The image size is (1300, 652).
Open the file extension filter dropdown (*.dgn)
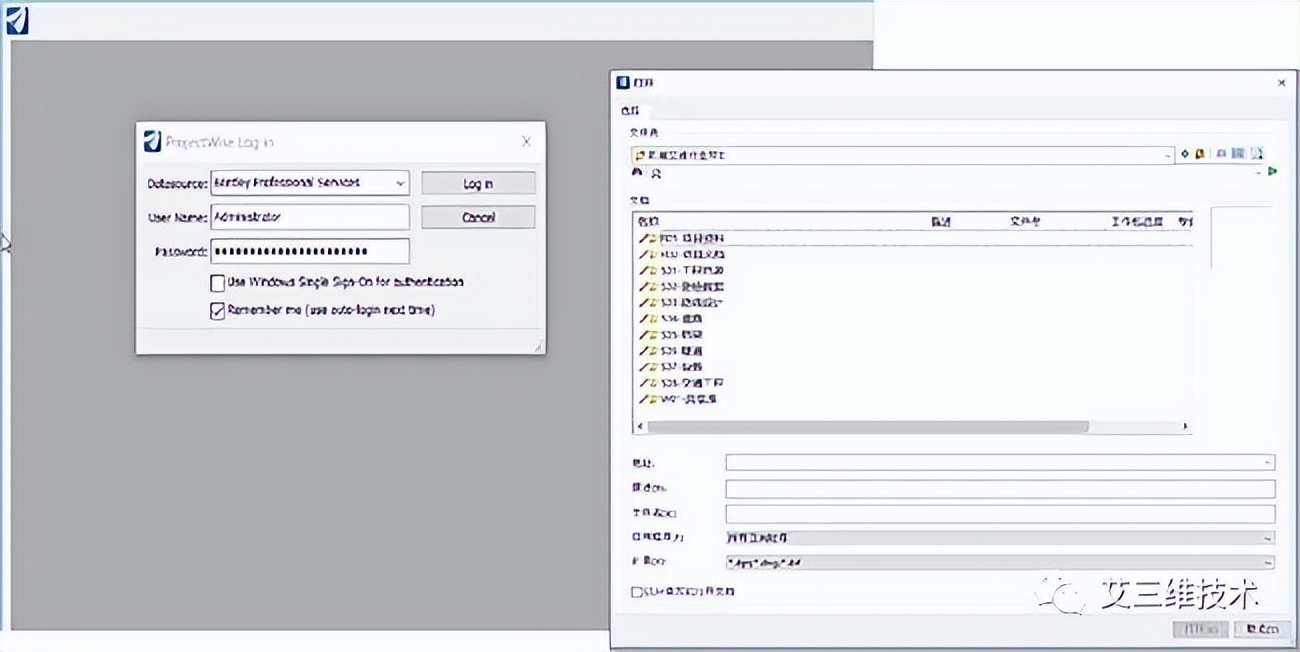pyautogui.click(x=1268, y=562)
